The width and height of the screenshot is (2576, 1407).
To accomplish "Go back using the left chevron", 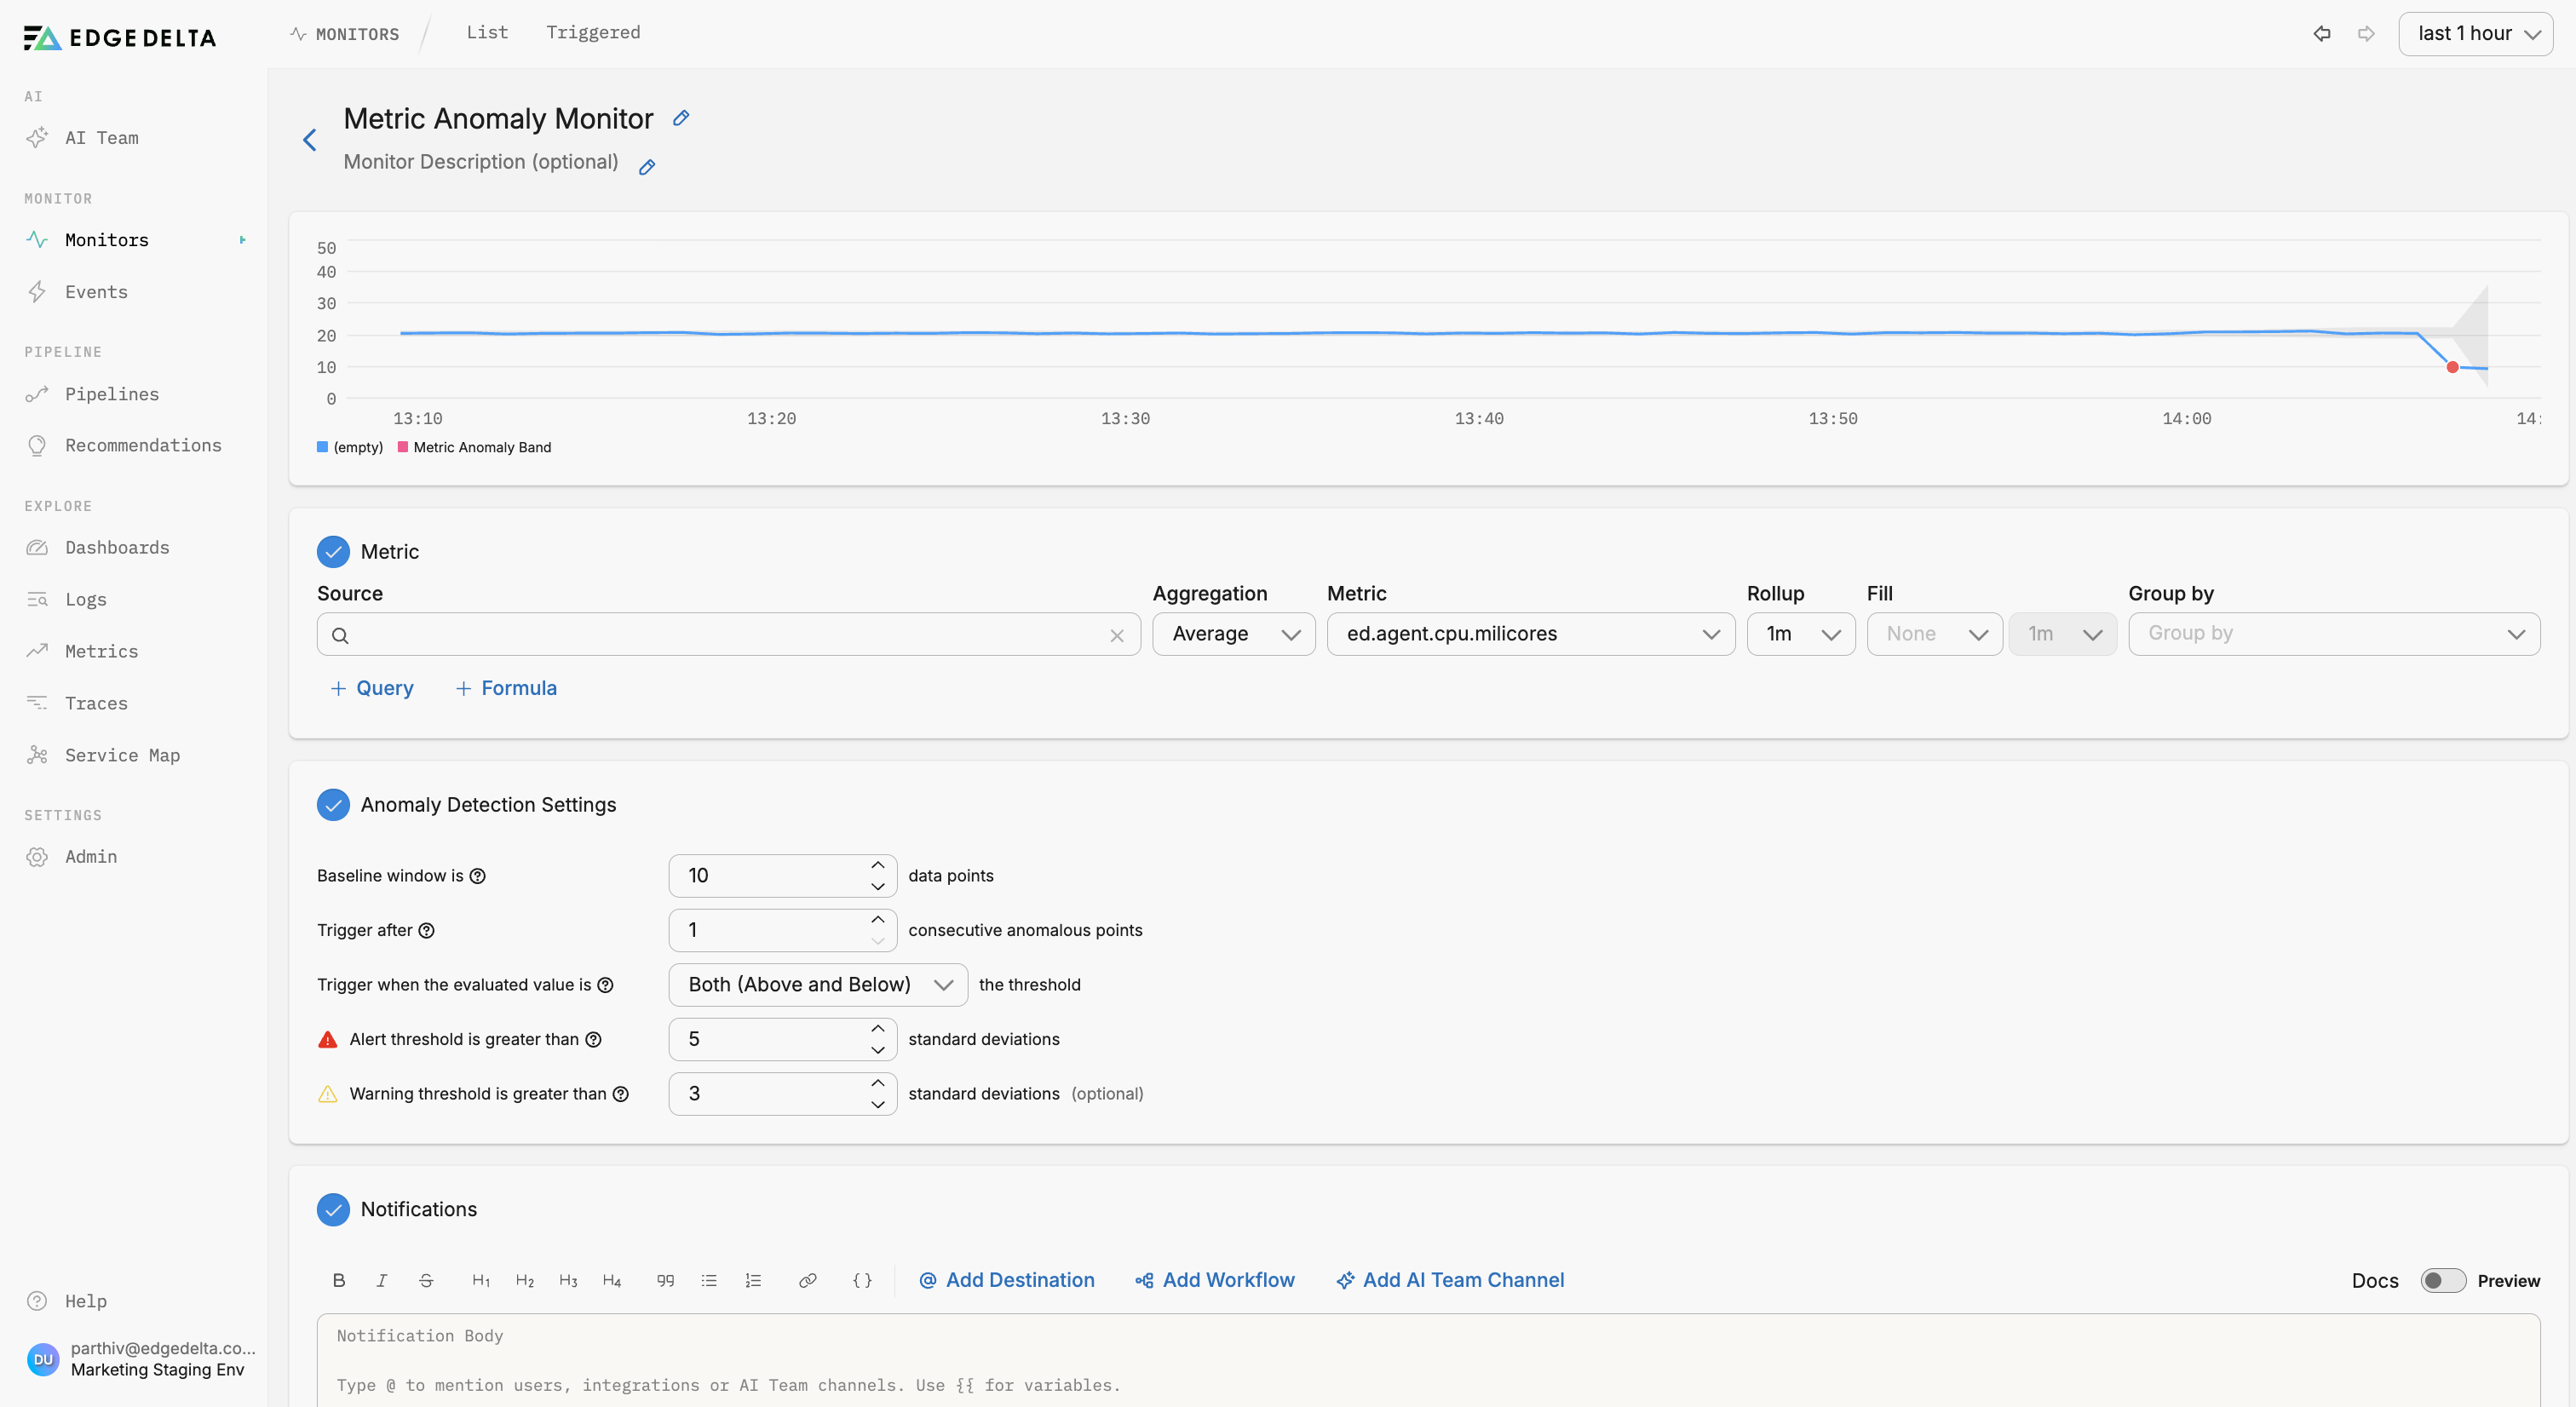I will coord(310,140).
